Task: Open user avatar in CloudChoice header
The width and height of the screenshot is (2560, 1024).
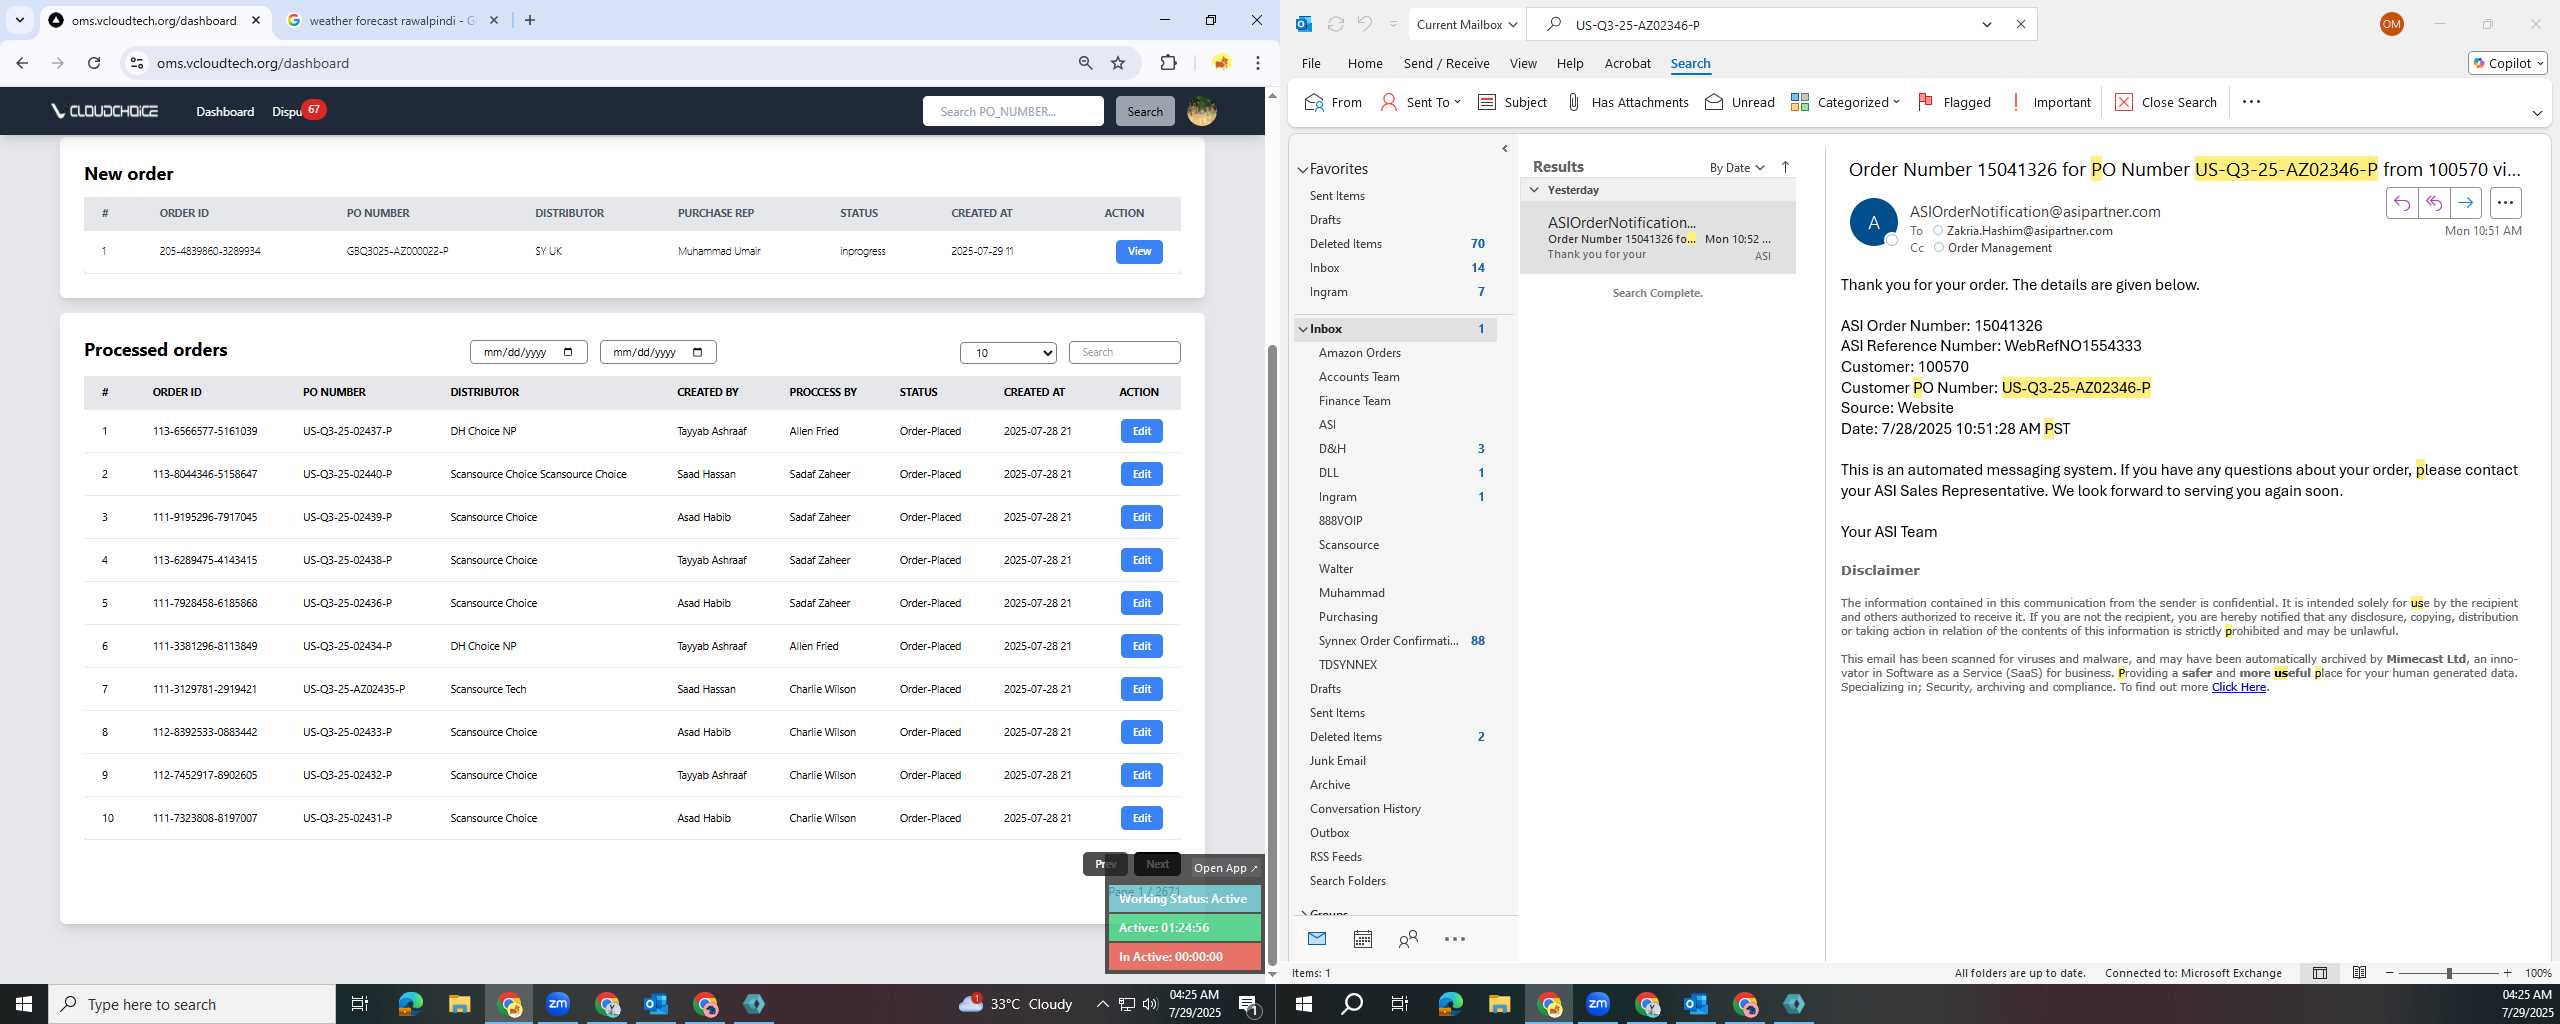Action: click(x=1201, y=111)
